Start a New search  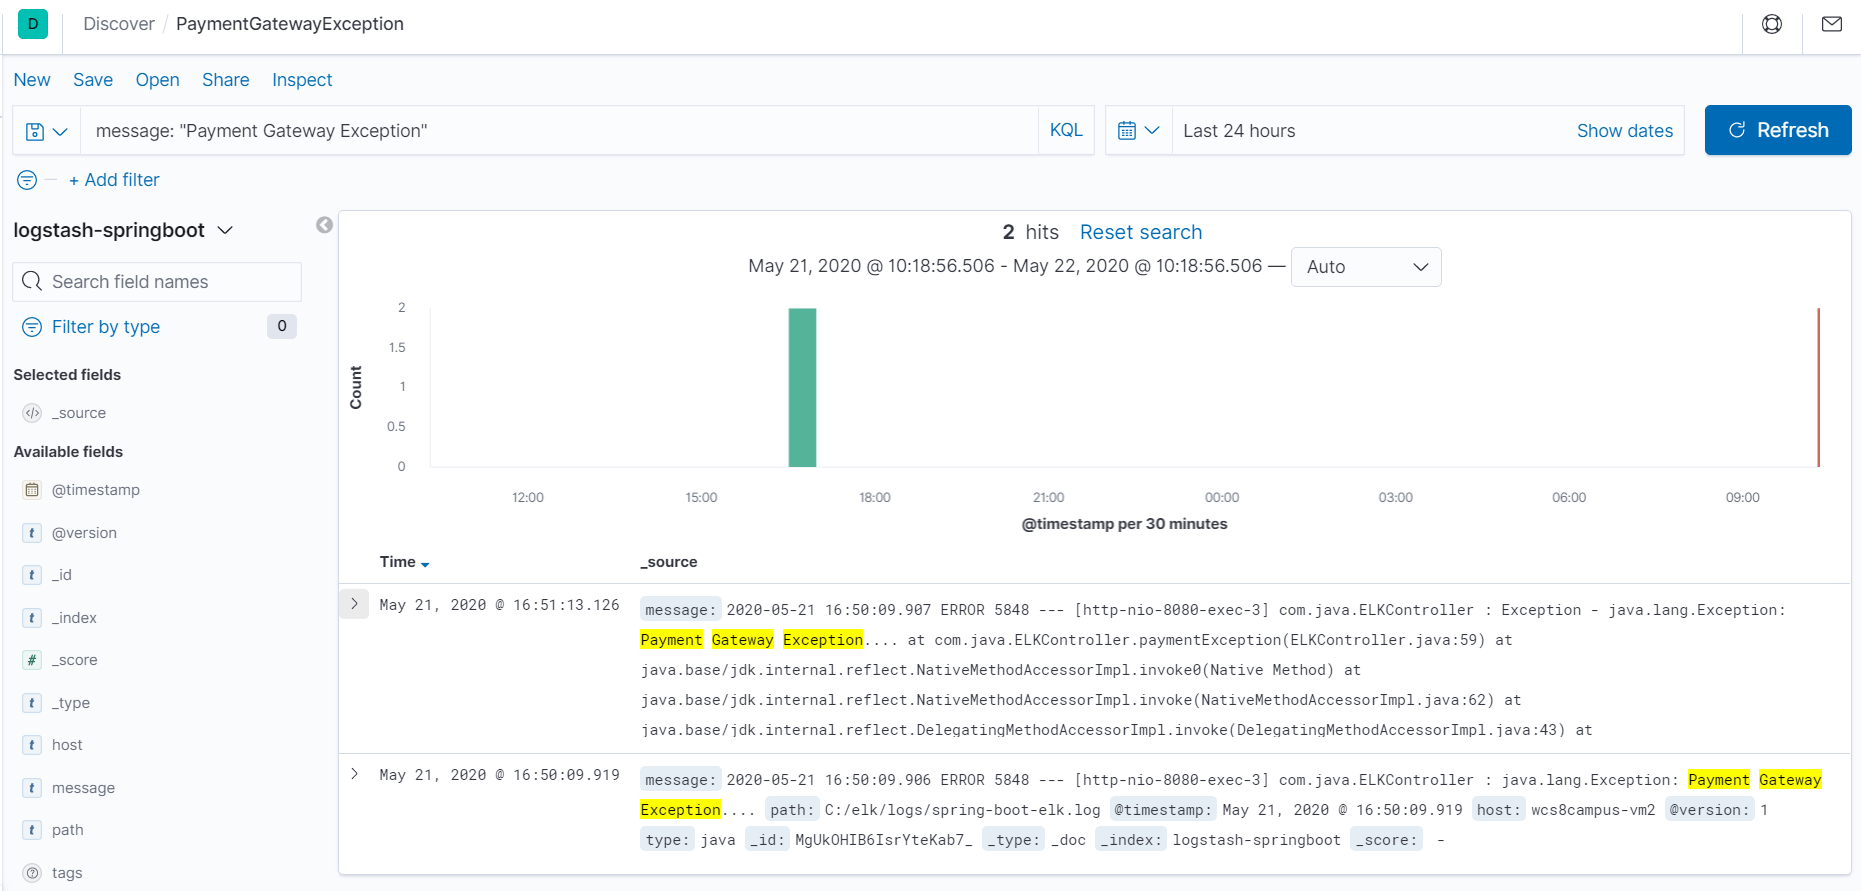pyautogui.click(x=32, y=80)
